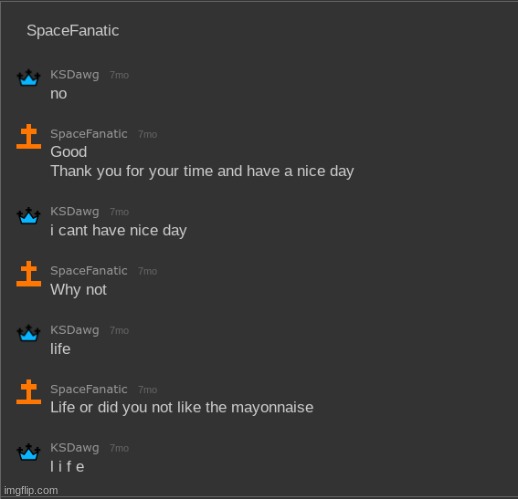Click the 7mo timestamp on the "no" message
The height and width of the screenshot is (499, 518).
pyautogui.click(x=119, y=75)
